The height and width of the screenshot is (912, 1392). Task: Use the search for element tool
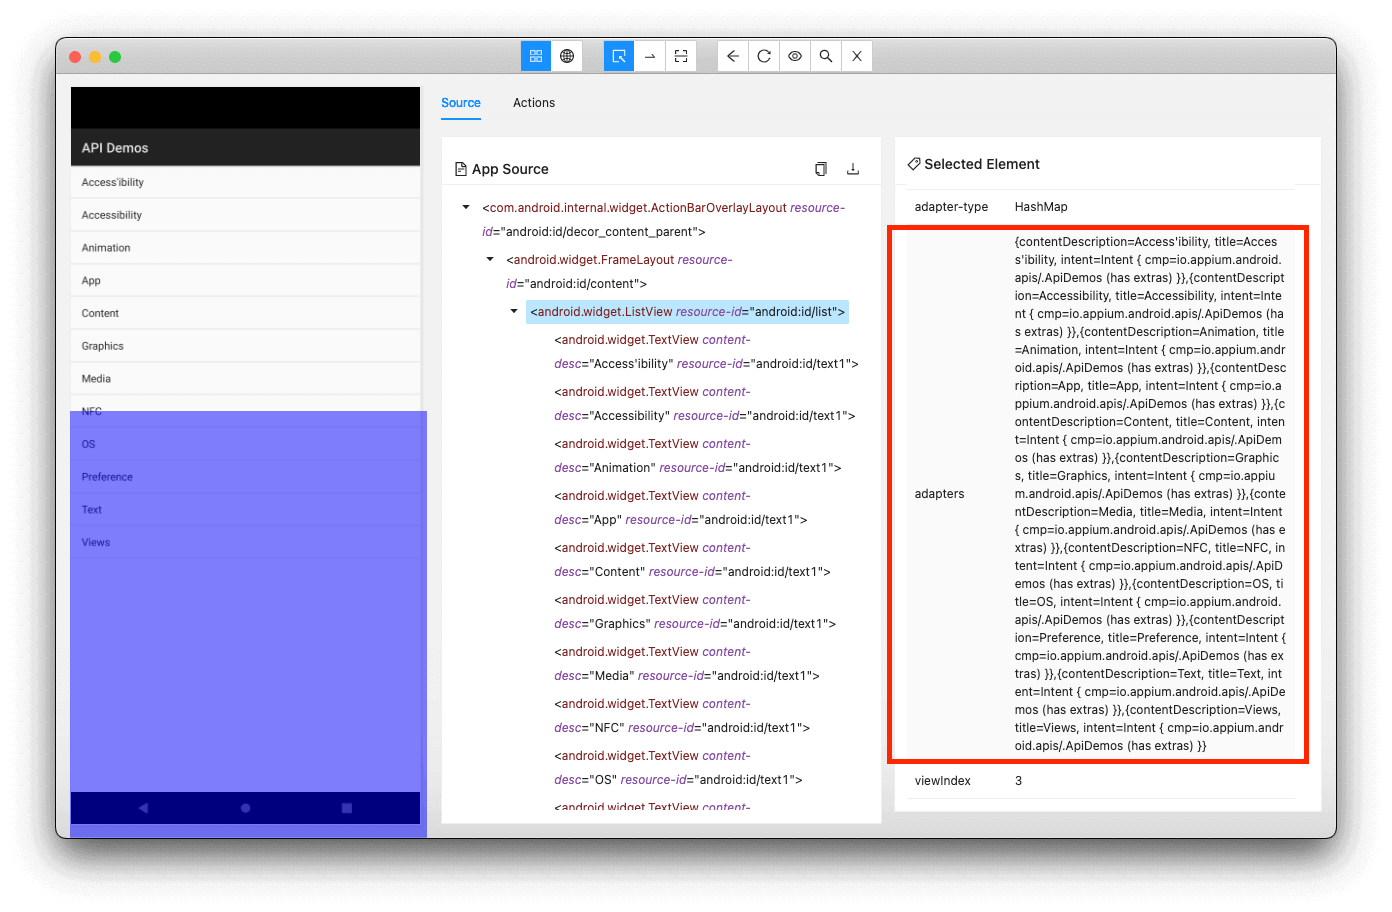825,56
